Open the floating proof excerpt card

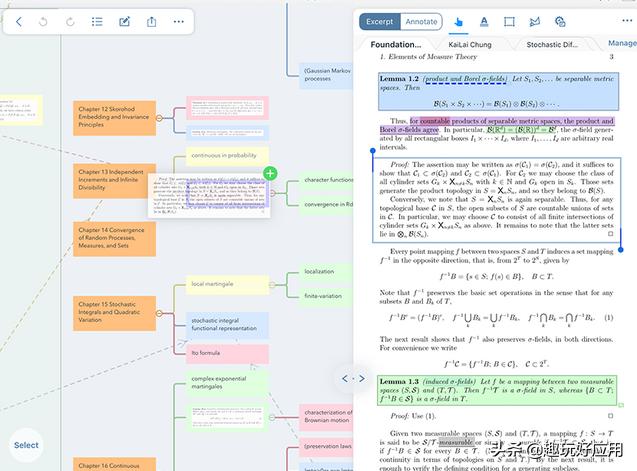coord(209,196)
